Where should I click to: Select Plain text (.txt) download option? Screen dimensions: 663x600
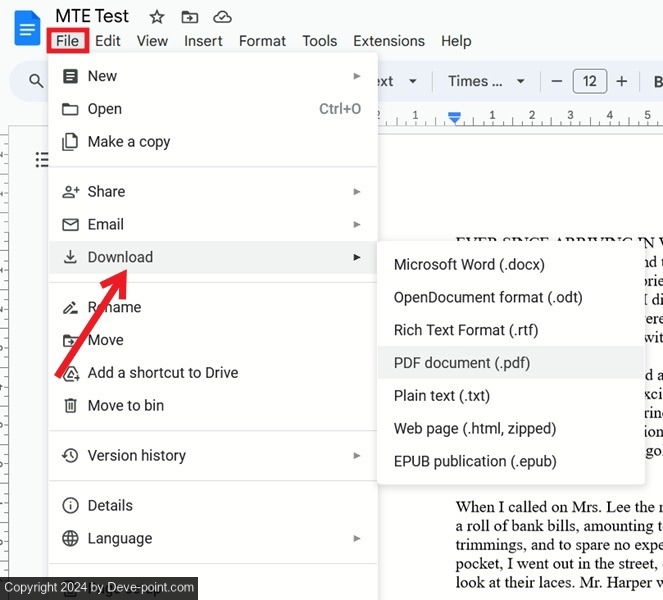pyautogui.click(x=442, y=396)
